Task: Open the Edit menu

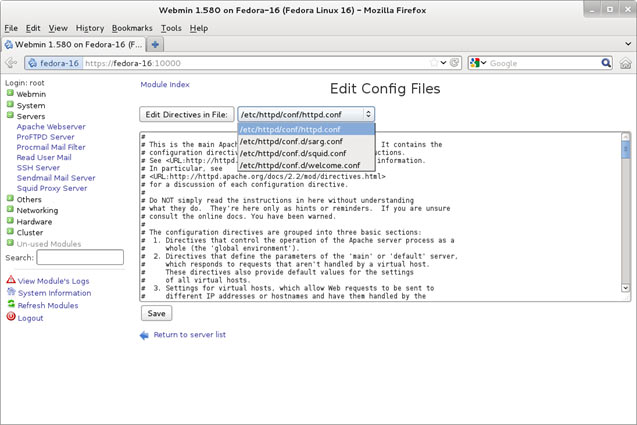Action: [x=33, y=28]
